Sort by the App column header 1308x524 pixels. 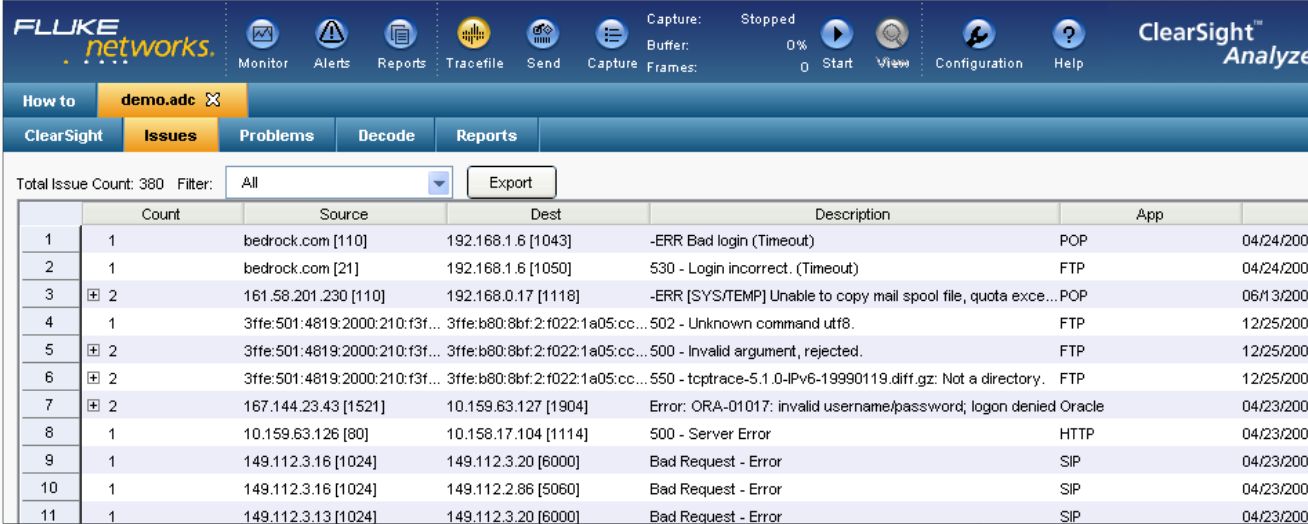(1150, 213)
